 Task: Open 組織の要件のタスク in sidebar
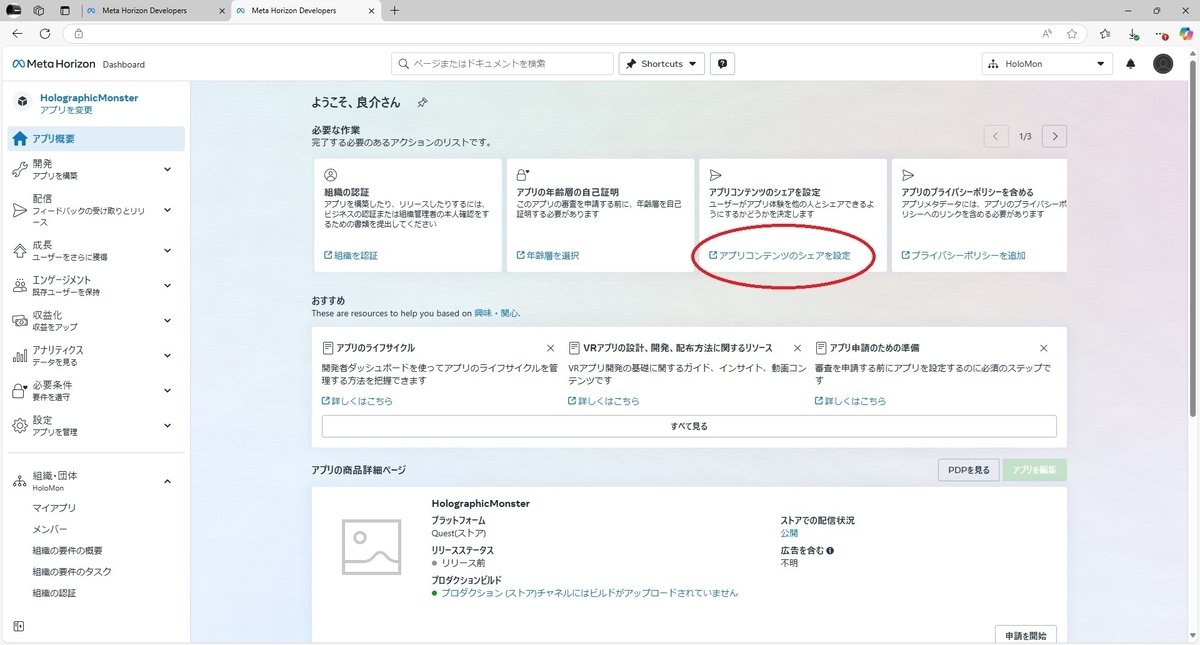click(x=72, y=572)
